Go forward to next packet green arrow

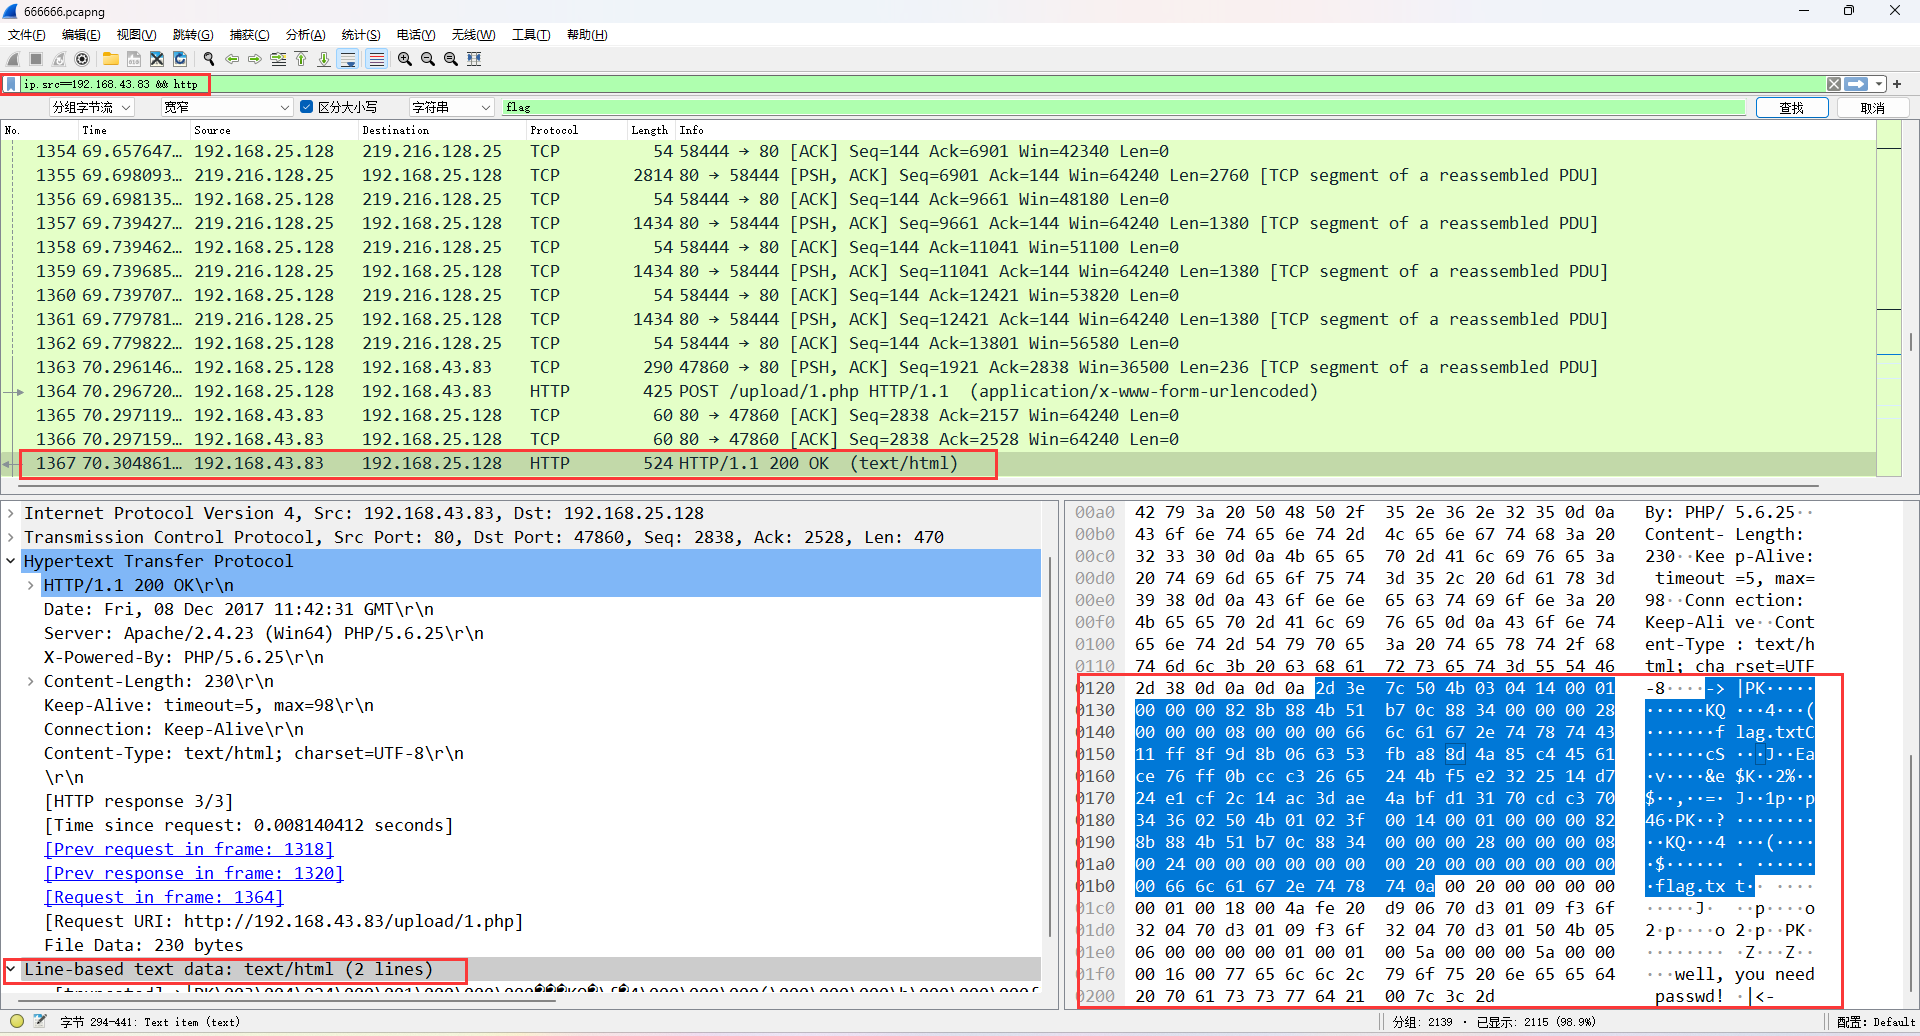[255, 59]
